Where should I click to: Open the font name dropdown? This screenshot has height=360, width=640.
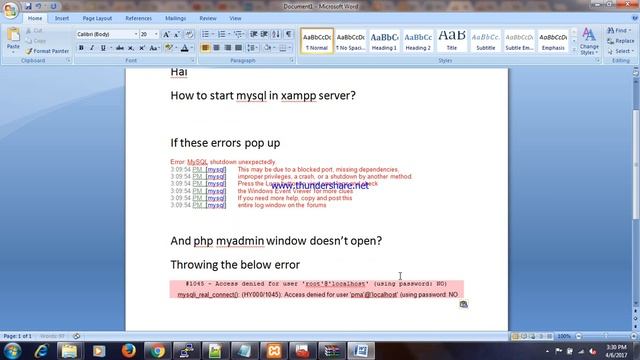(136, 34)
